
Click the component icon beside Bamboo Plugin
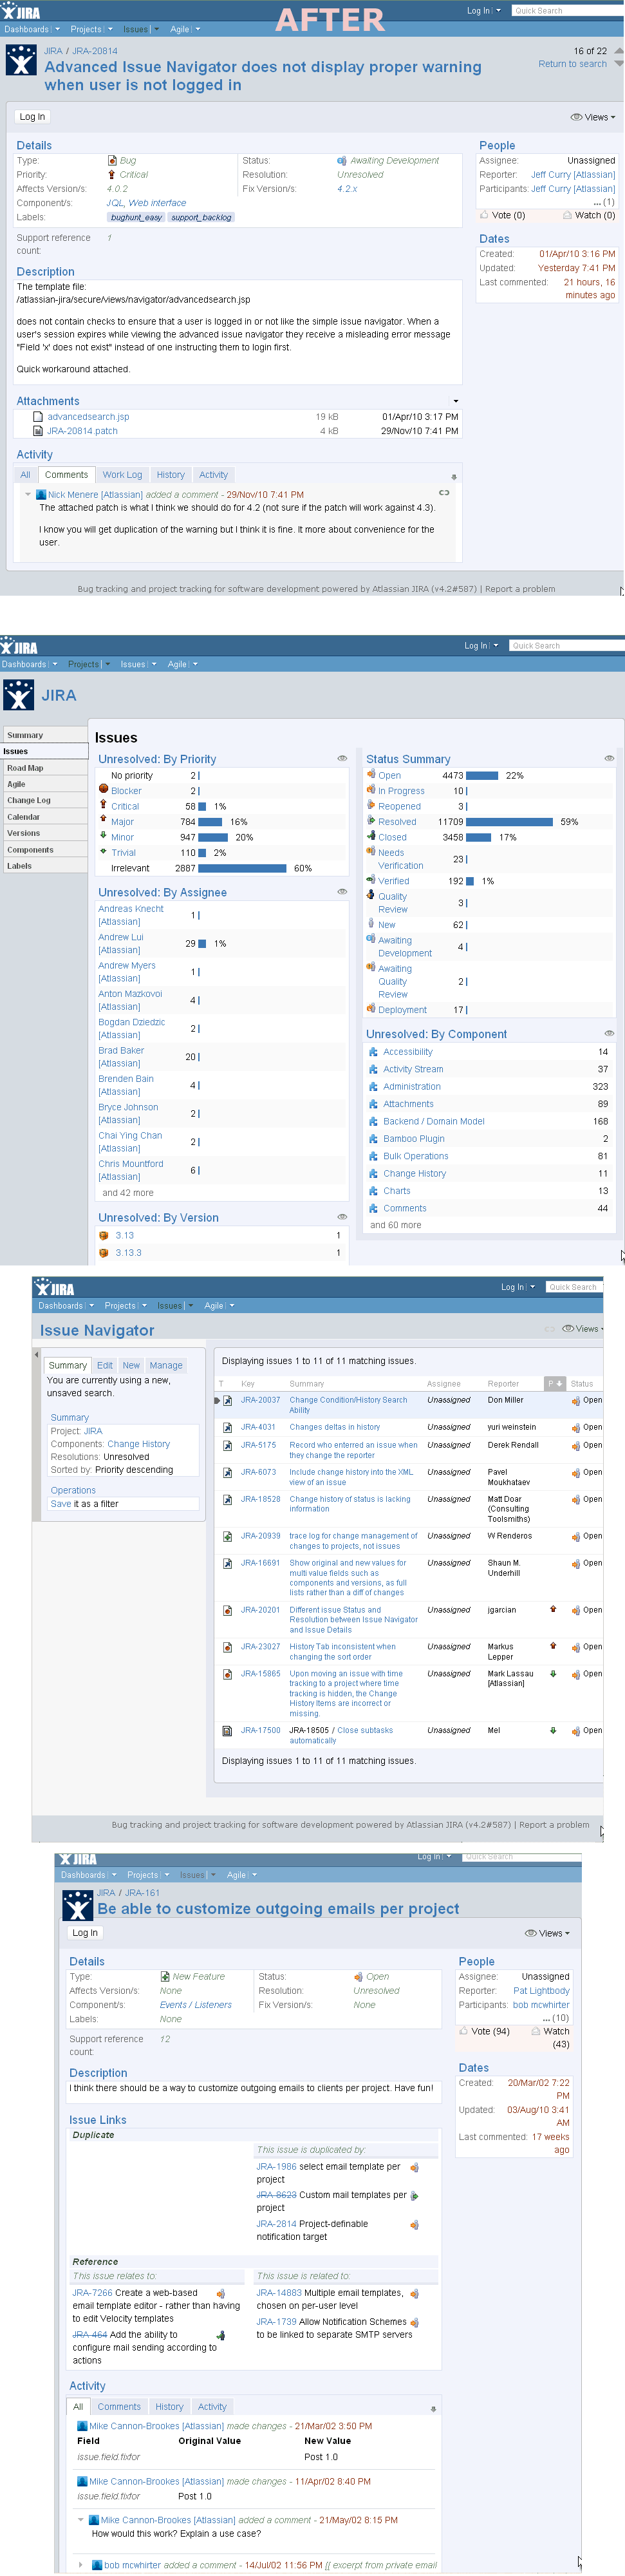374,1139
